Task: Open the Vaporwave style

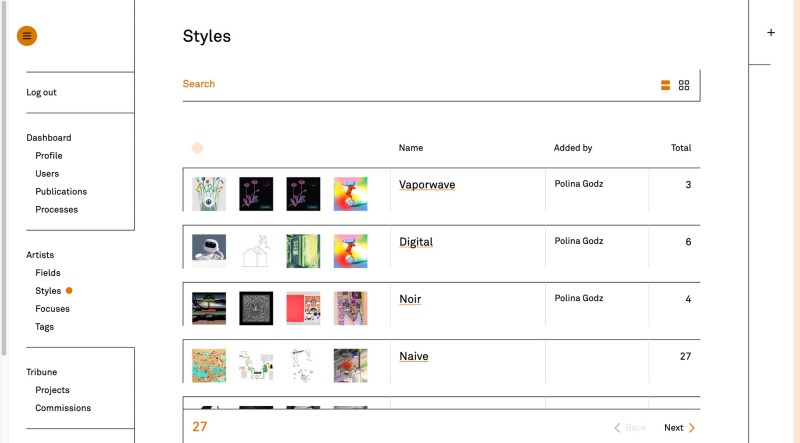Action: click(x=426, y=185)
